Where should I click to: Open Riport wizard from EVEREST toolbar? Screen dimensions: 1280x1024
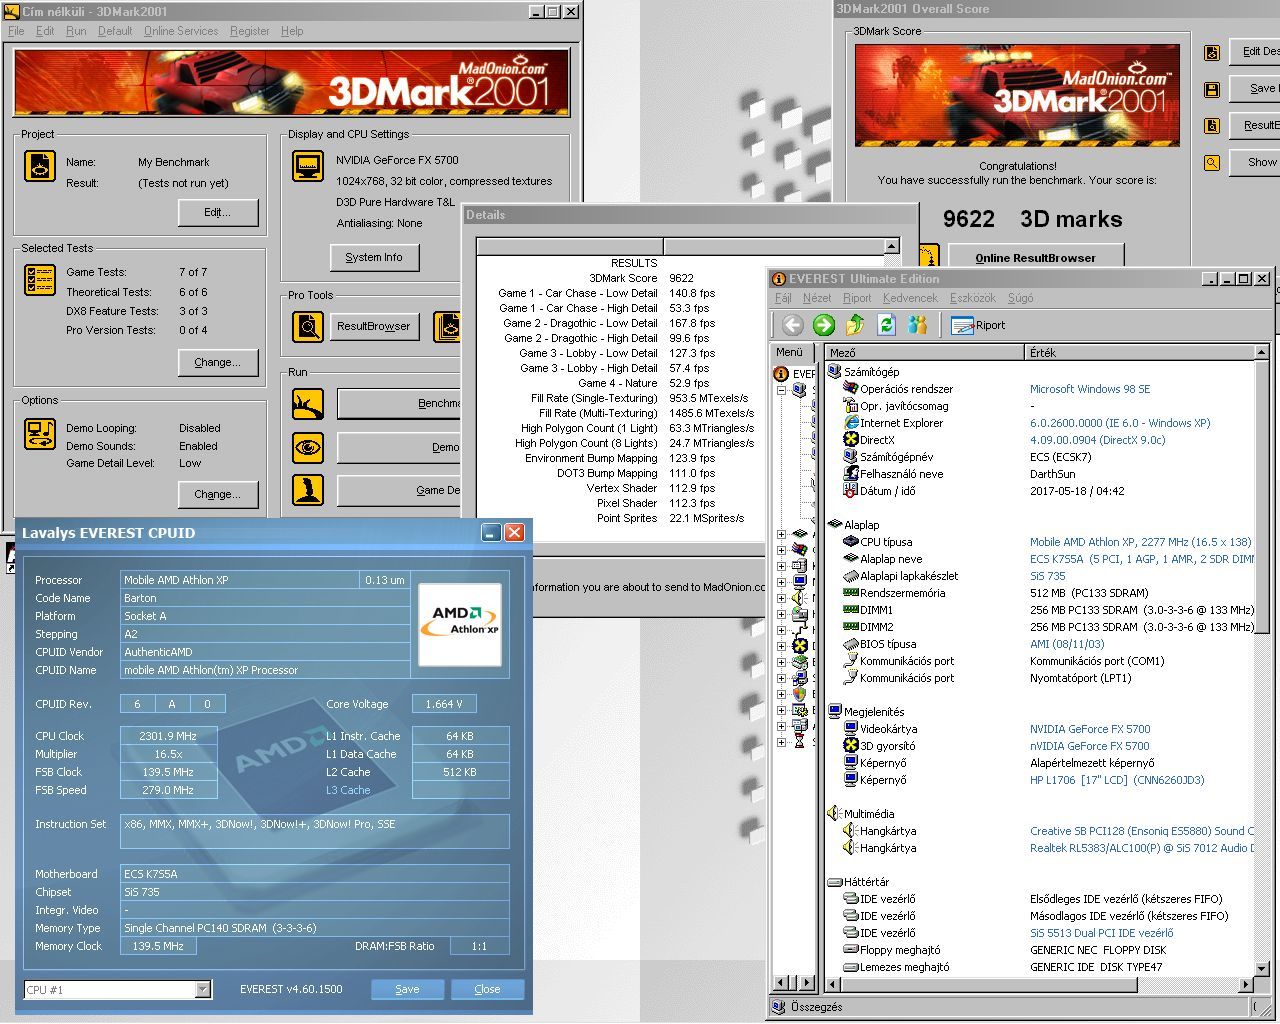978,325
